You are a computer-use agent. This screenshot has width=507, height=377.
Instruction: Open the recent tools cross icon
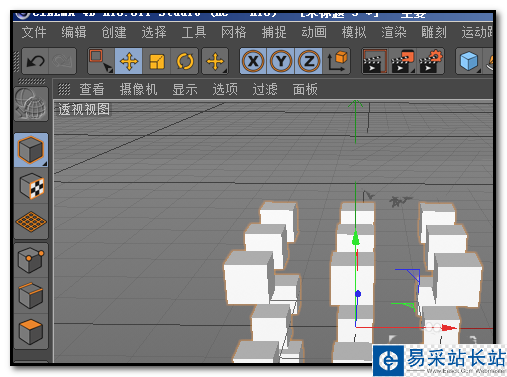(215, 61)
